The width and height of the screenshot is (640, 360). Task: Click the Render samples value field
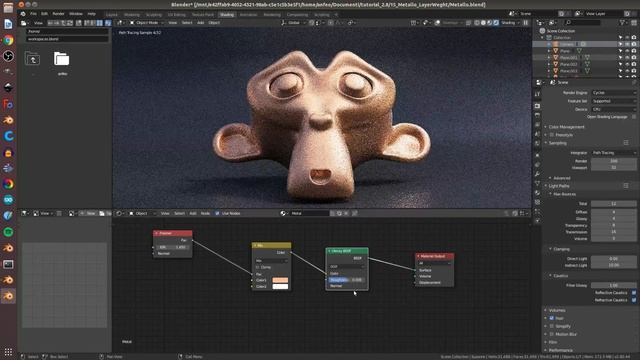click(613, 161)
